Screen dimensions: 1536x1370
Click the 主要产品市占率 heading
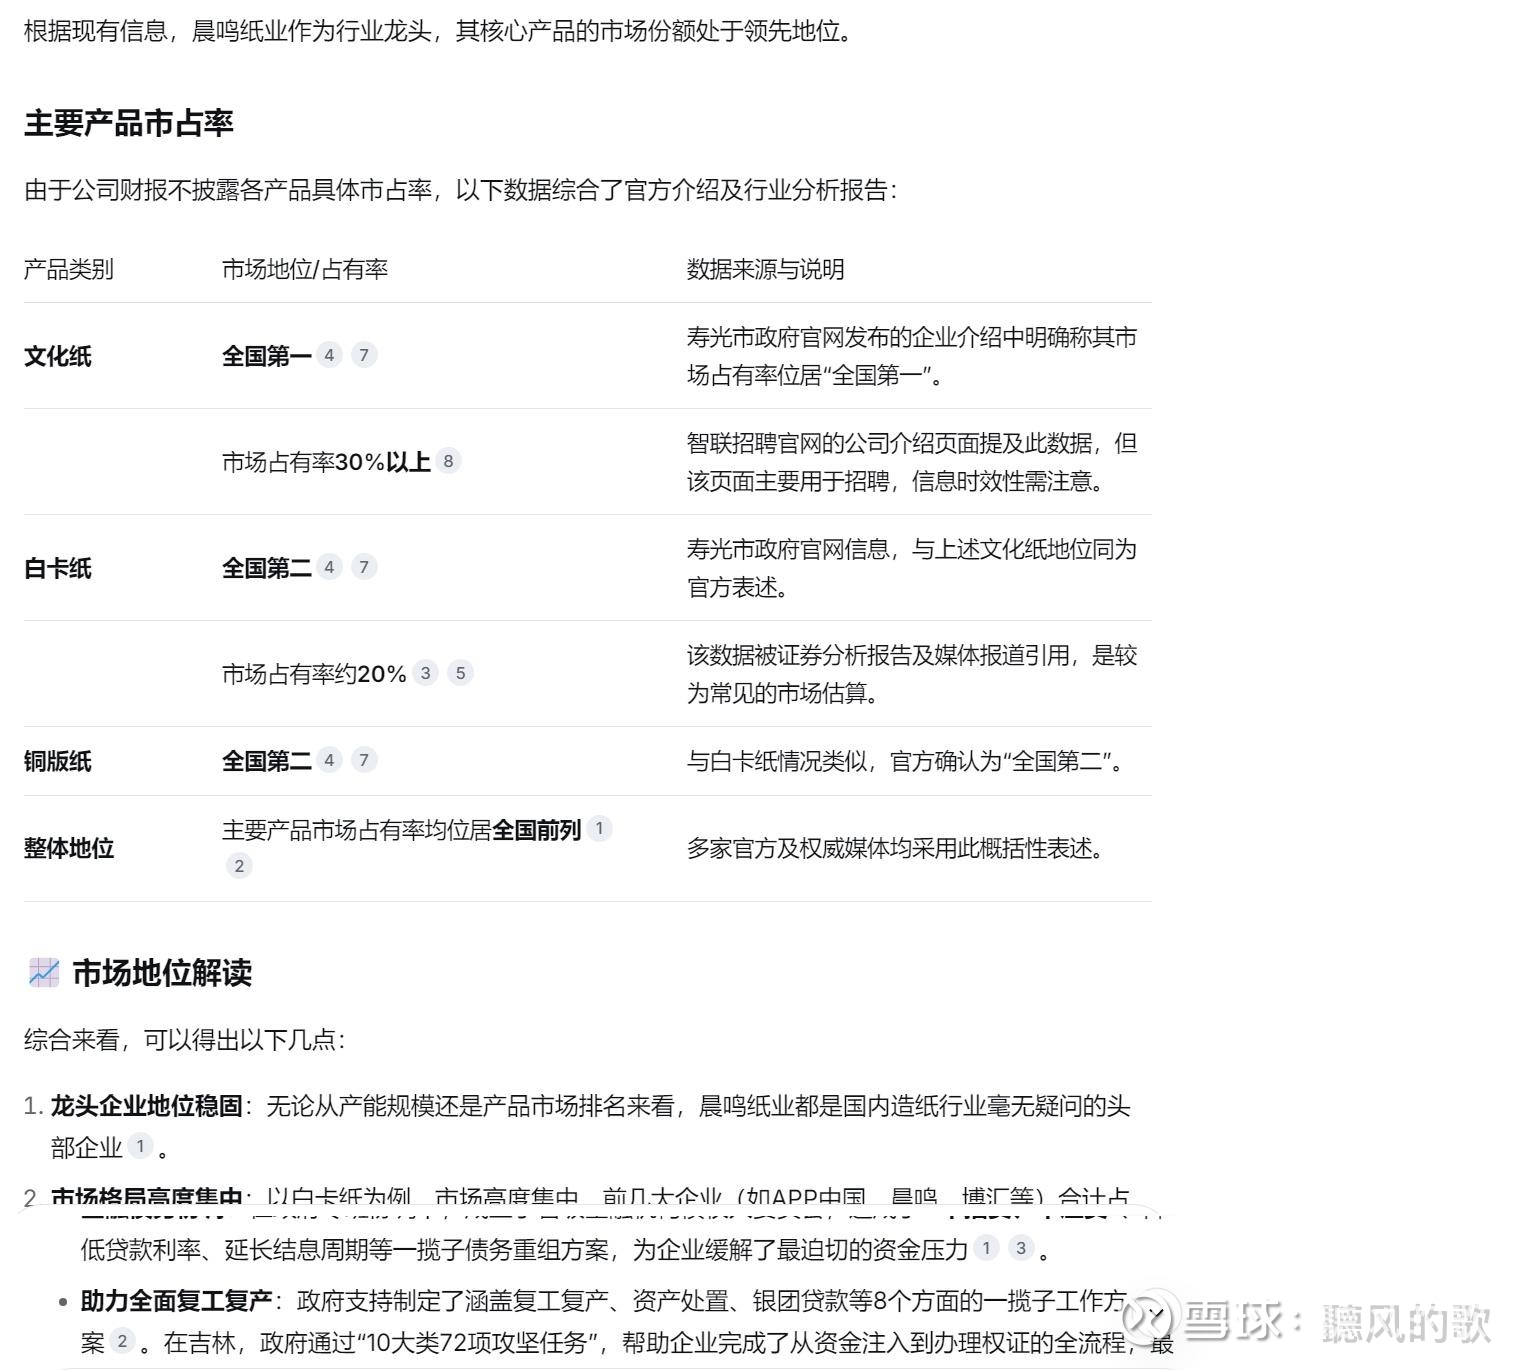point(129,123)
